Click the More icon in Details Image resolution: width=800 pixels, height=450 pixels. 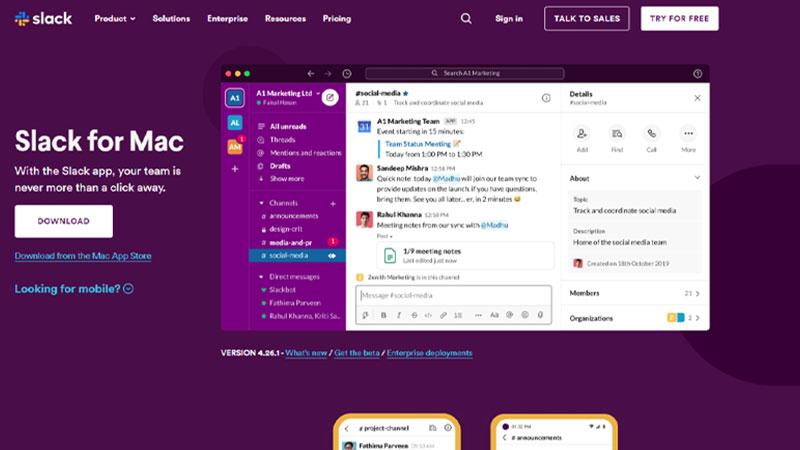pyautogui.click(x=688, y=134)
